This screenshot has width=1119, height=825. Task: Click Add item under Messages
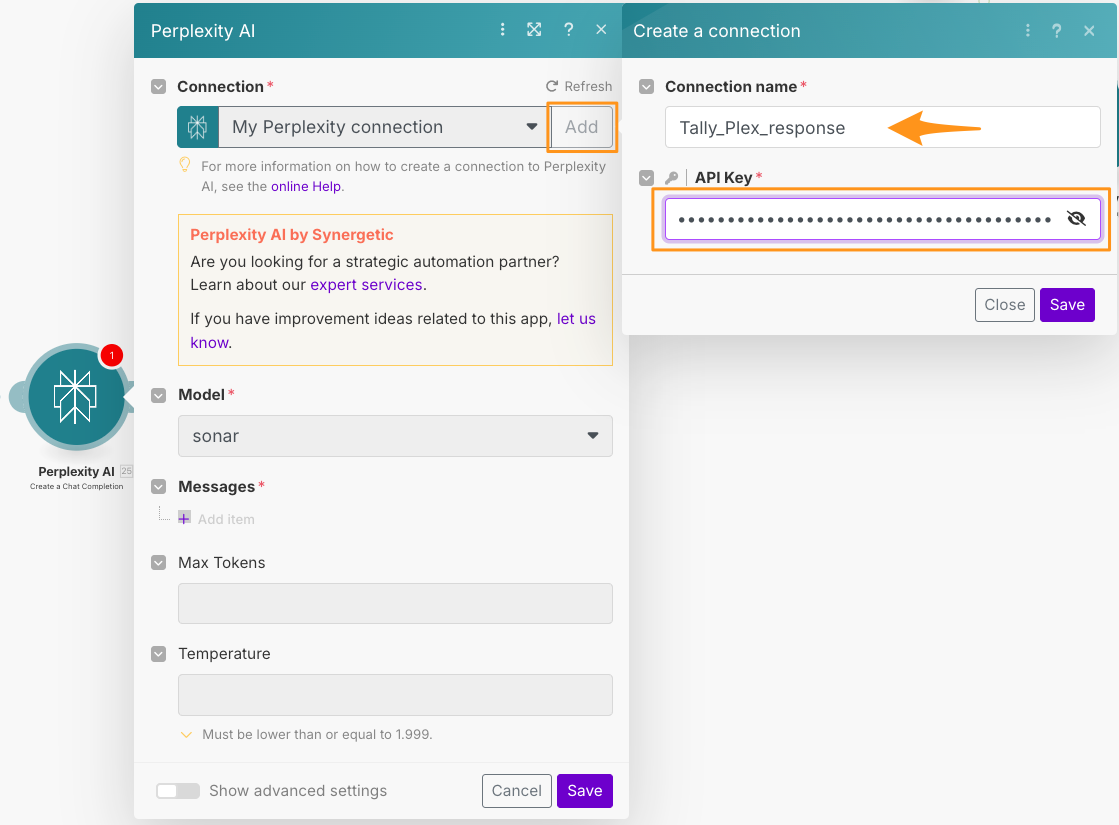(x=226, y=519)
